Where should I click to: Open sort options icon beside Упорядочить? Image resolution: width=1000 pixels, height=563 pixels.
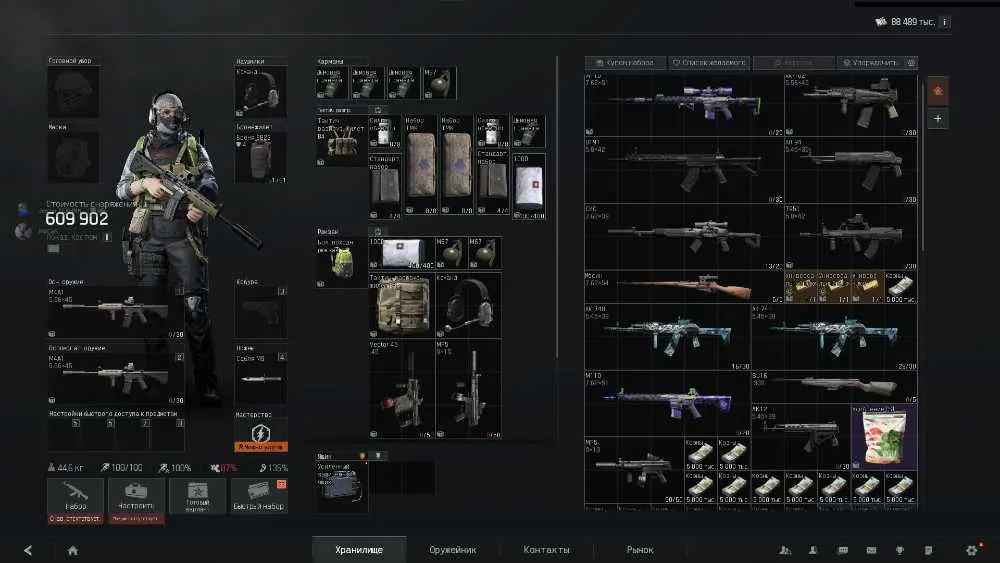(x=911, y=62)
